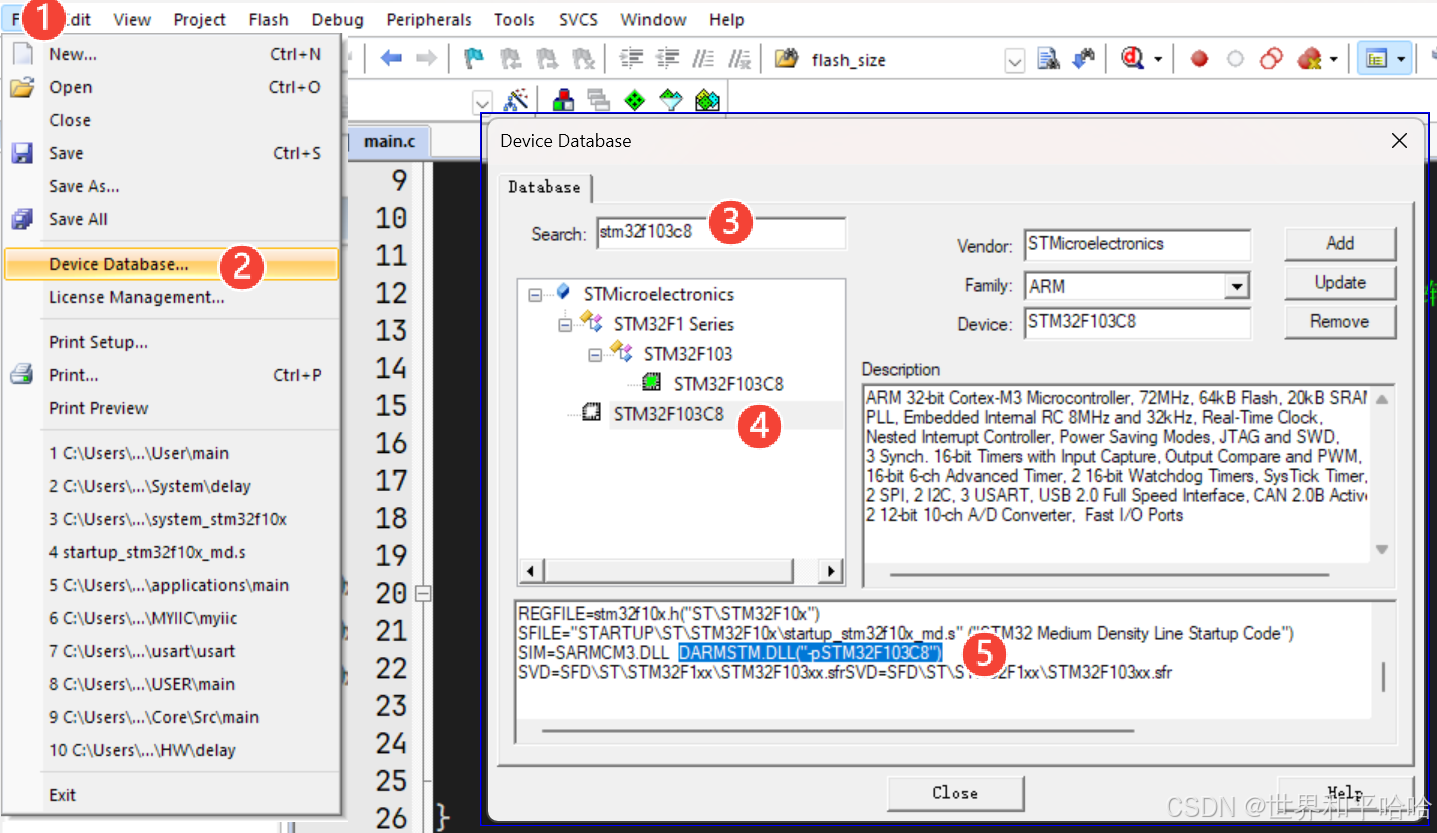Select STM32F103C8 under STM32F103 node
The image size is (1437, 833).
(x=728, y=384)
